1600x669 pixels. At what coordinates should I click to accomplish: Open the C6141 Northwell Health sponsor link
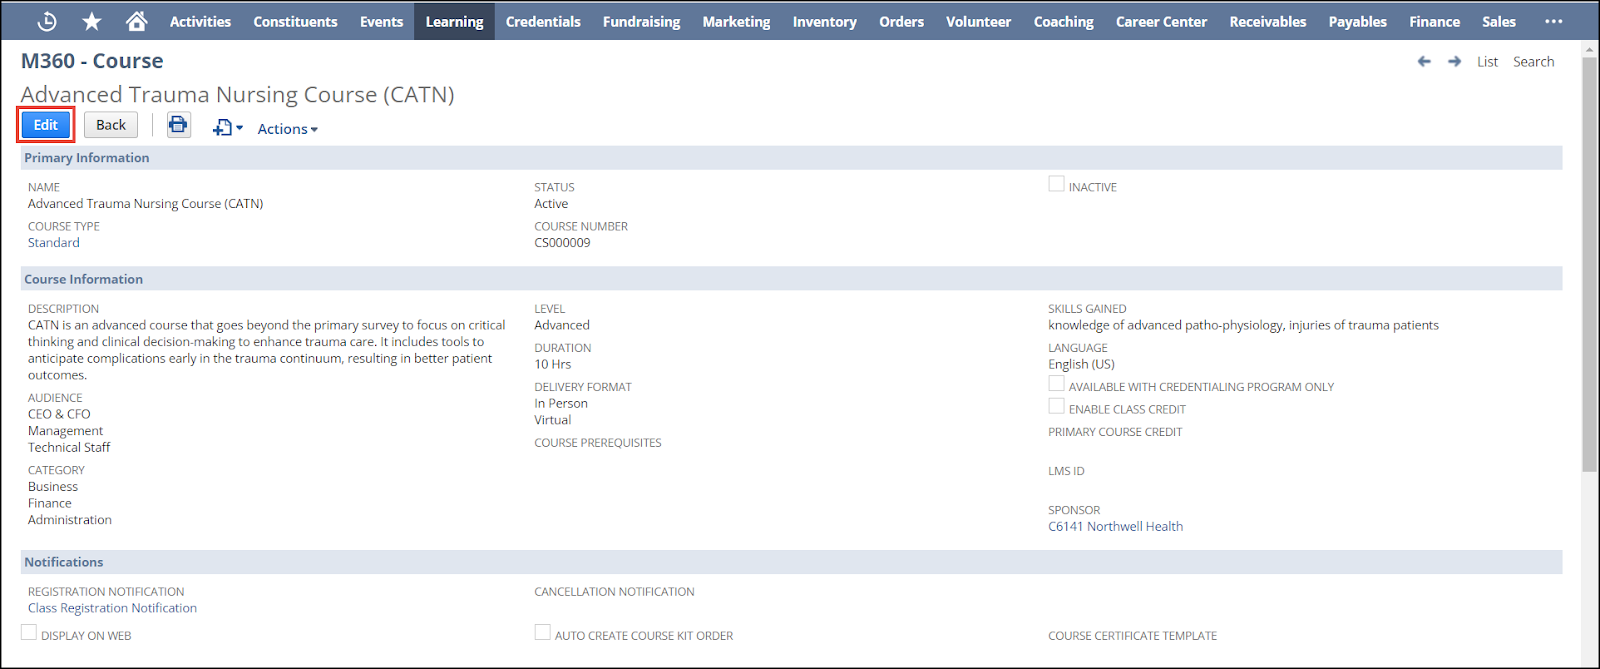1115,526
